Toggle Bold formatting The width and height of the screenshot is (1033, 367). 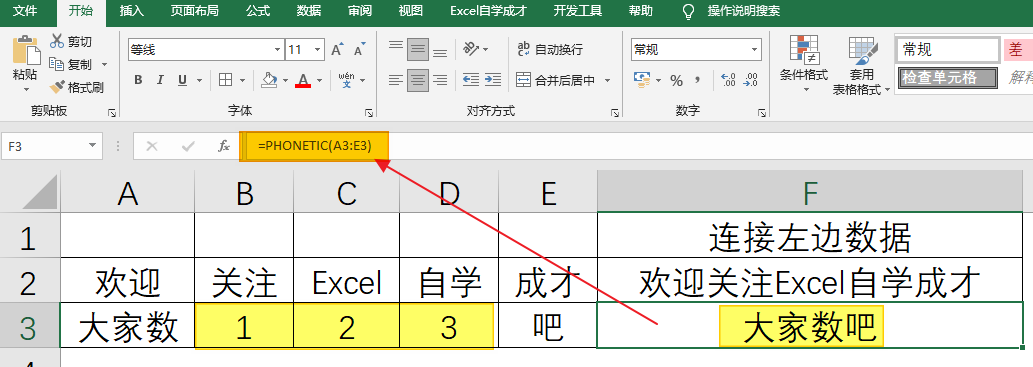[x=138, y=80]
